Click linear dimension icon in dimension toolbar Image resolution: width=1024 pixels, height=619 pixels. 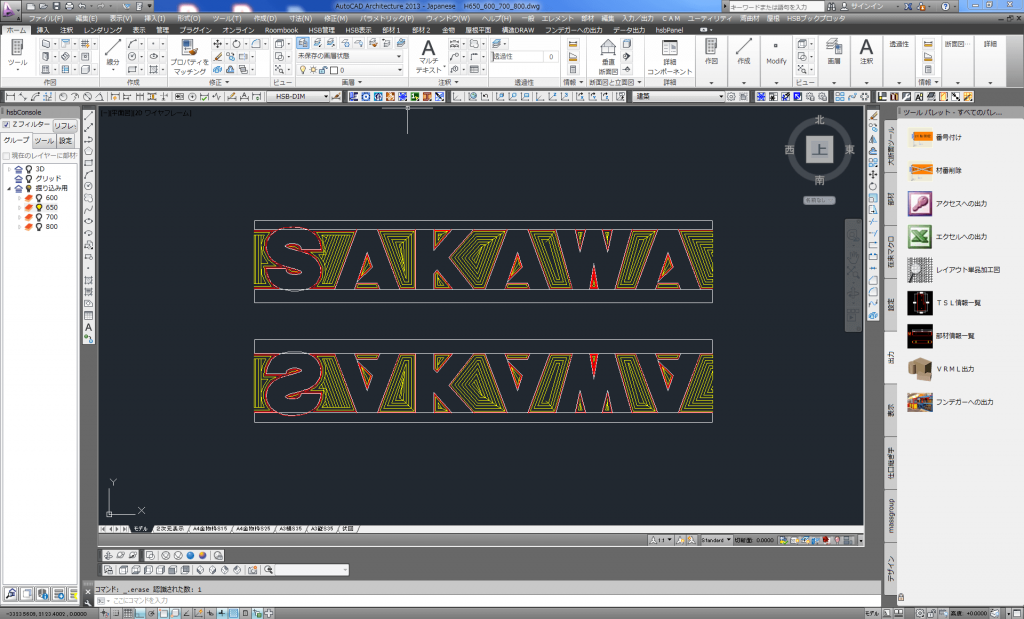click(x=10, y=97)
